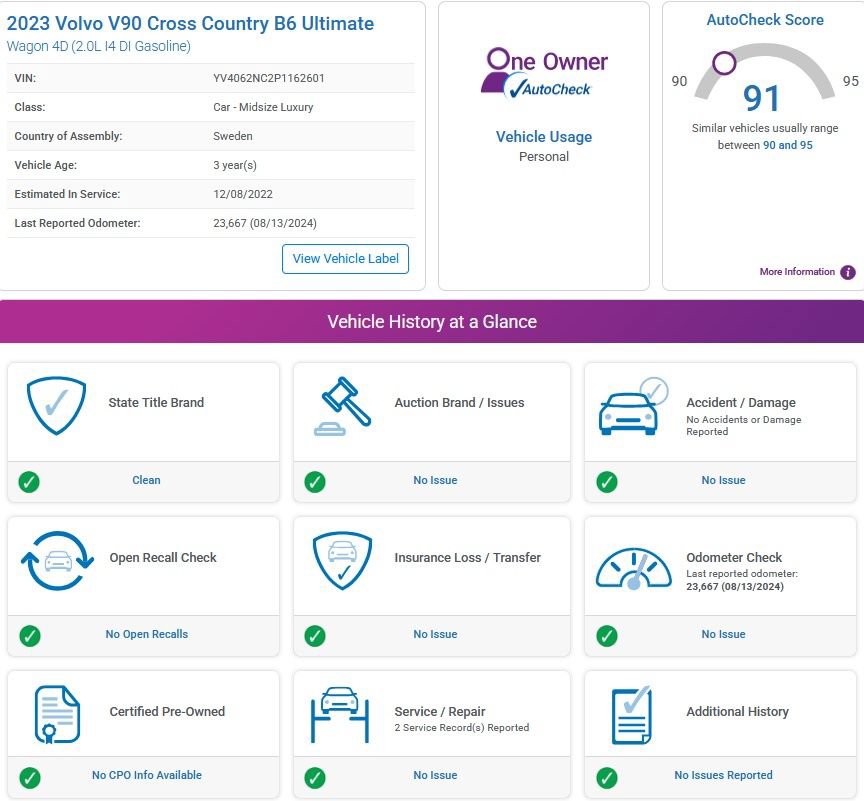Click the Auction Brand gavel icon
Image resolution: width=864 pixels, height=801 pixels.
[x=343, y=407]
